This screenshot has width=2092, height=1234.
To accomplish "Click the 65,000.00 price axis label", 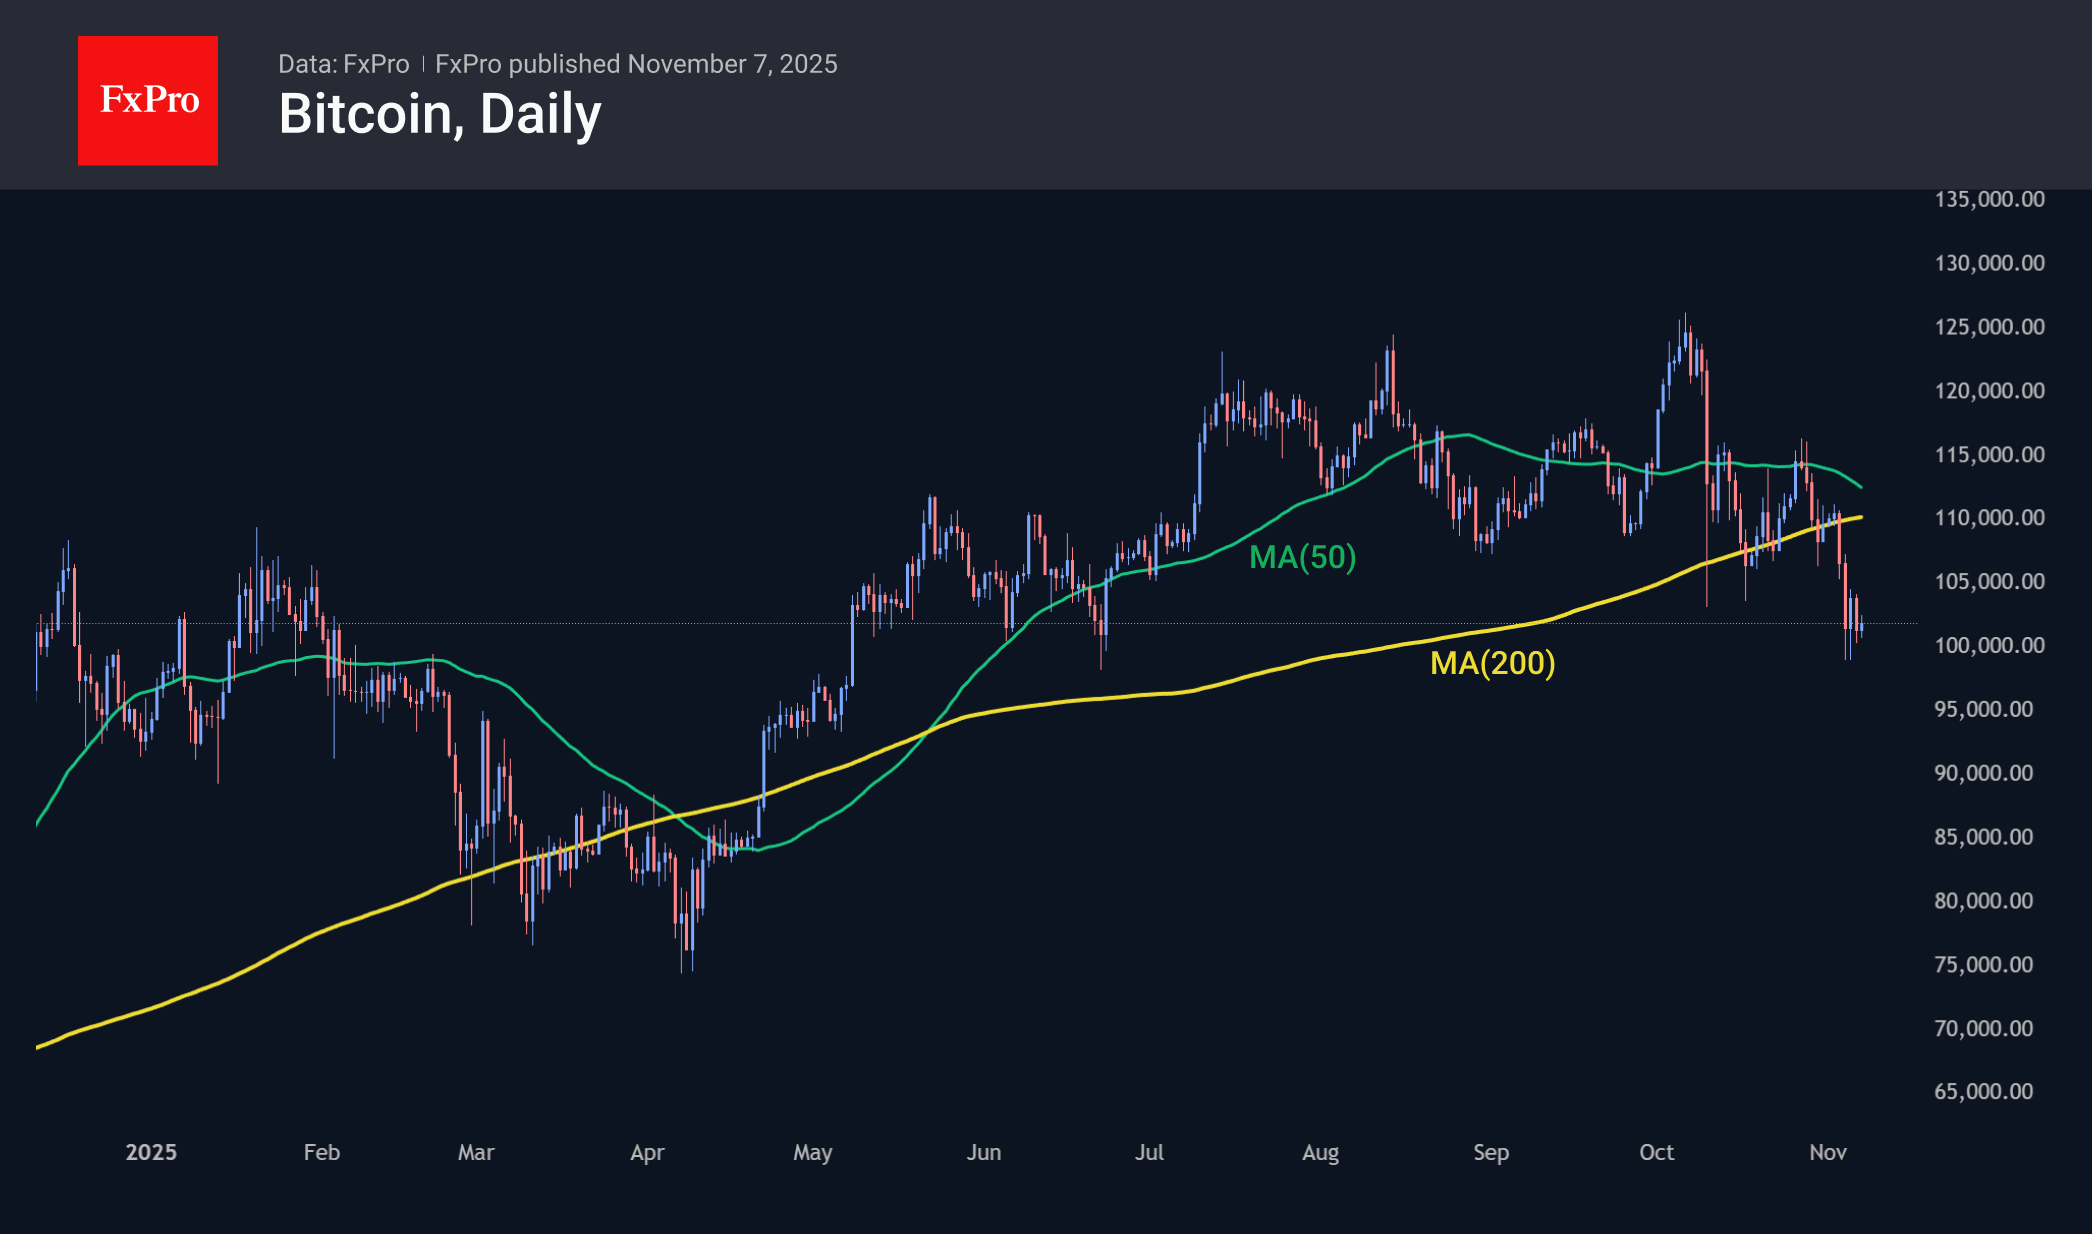I will [x=1983, y=1092].
